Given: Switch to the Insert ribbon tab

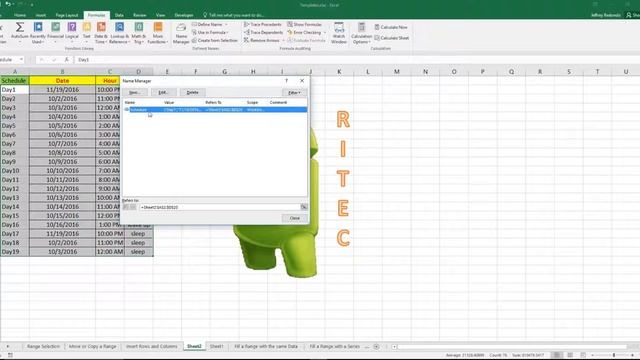Looking at the screenshot, I should tap(40, 15).
